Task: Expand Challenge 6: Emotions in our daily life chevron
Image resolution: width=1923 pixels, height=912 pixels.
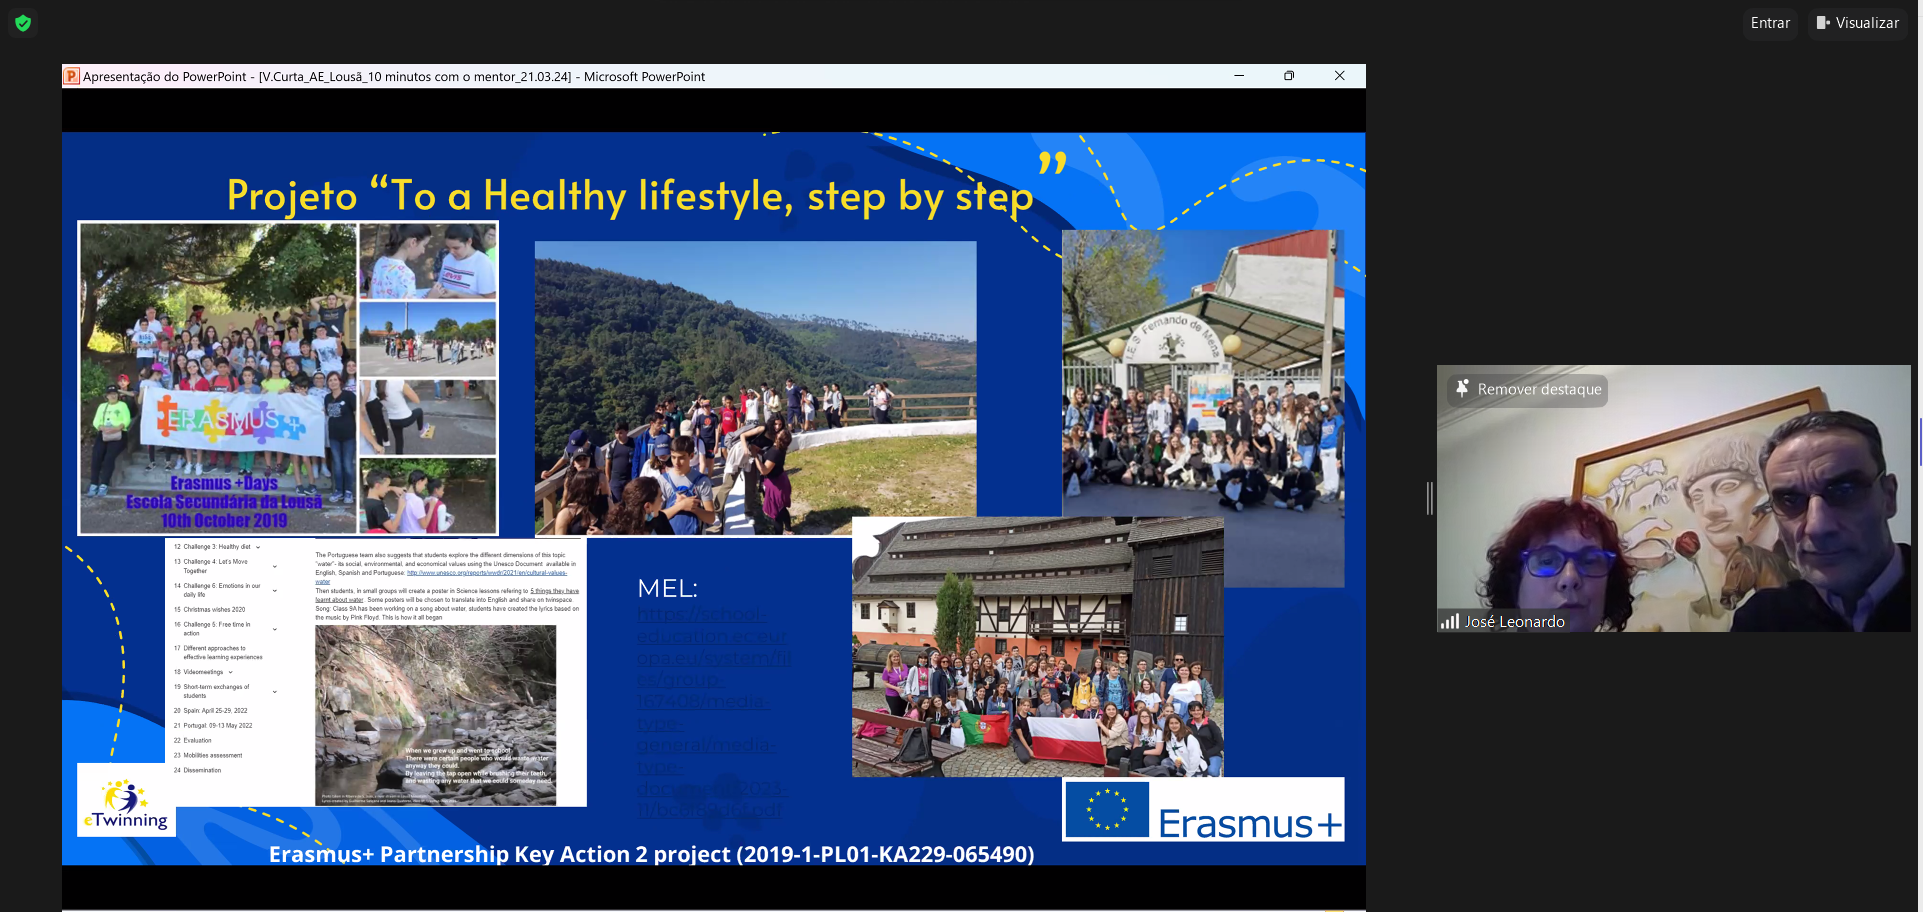Action: click(x=275, y=590)
